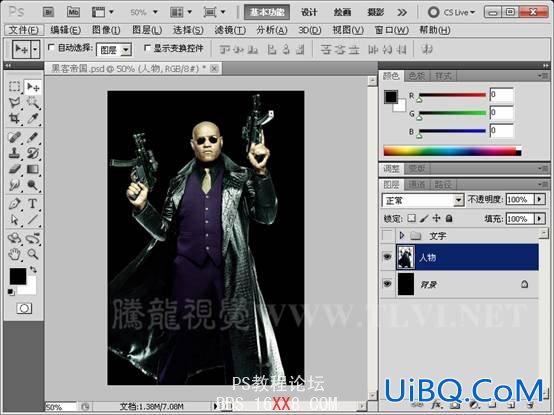Open the 不透明度 slider arrow
554x415 pixels.
pos(540,199)
